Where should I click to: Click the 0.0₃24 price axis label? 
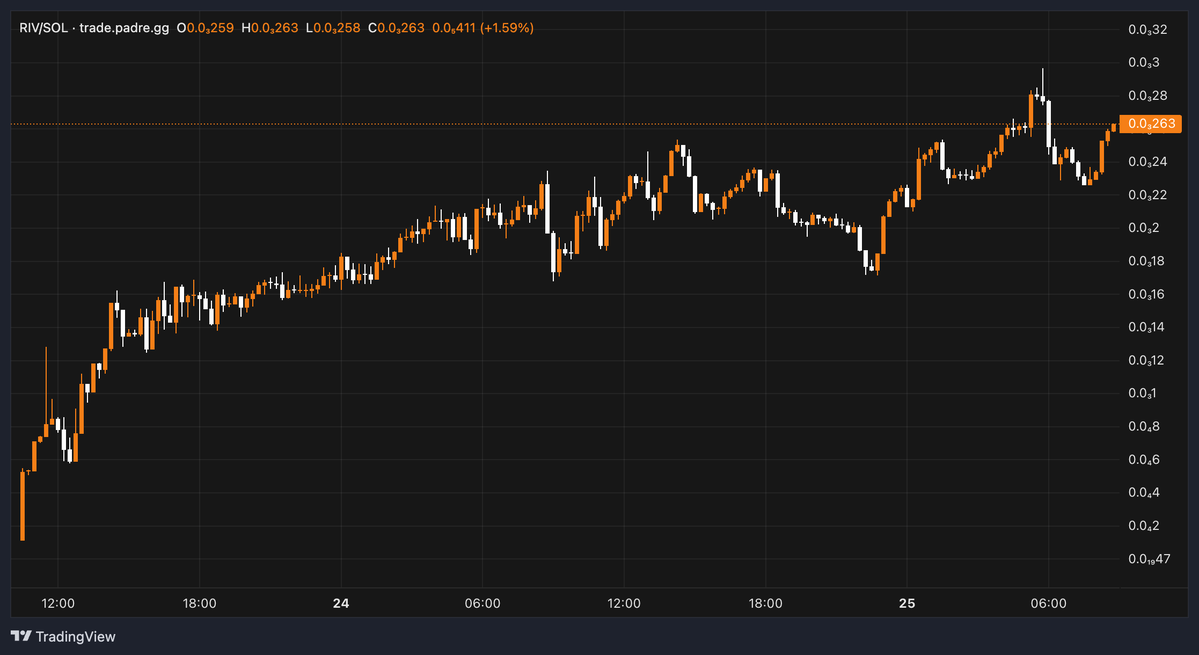click(1148, 162)
